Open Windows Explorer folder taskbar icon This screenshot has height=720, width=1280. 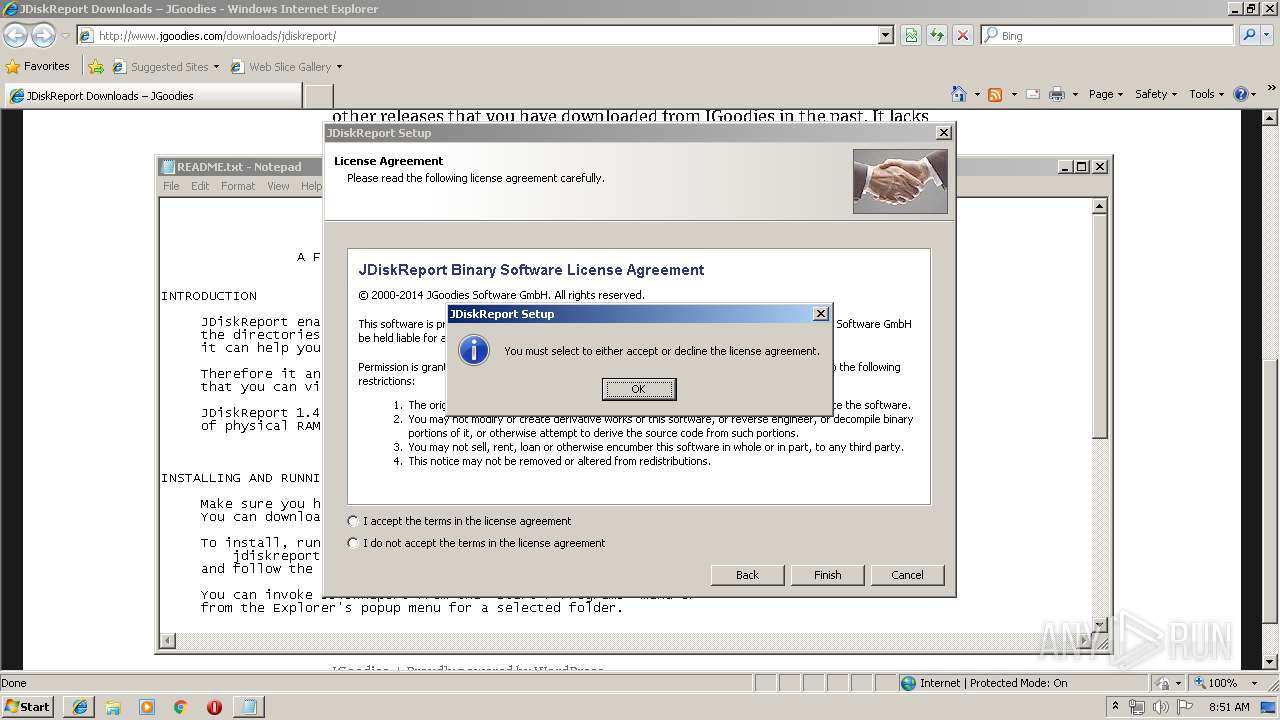tap(113, 707)
